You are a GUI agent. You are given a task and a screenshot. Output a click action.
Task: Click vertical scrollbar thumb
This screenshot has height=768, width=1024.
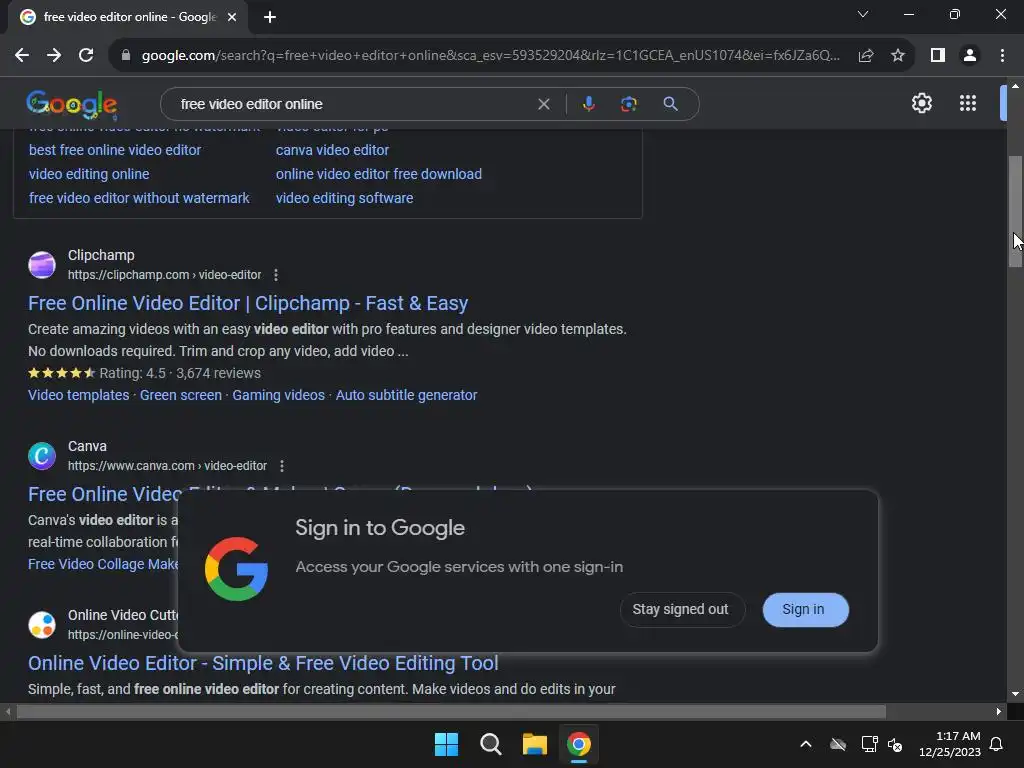click(1015, 212)
